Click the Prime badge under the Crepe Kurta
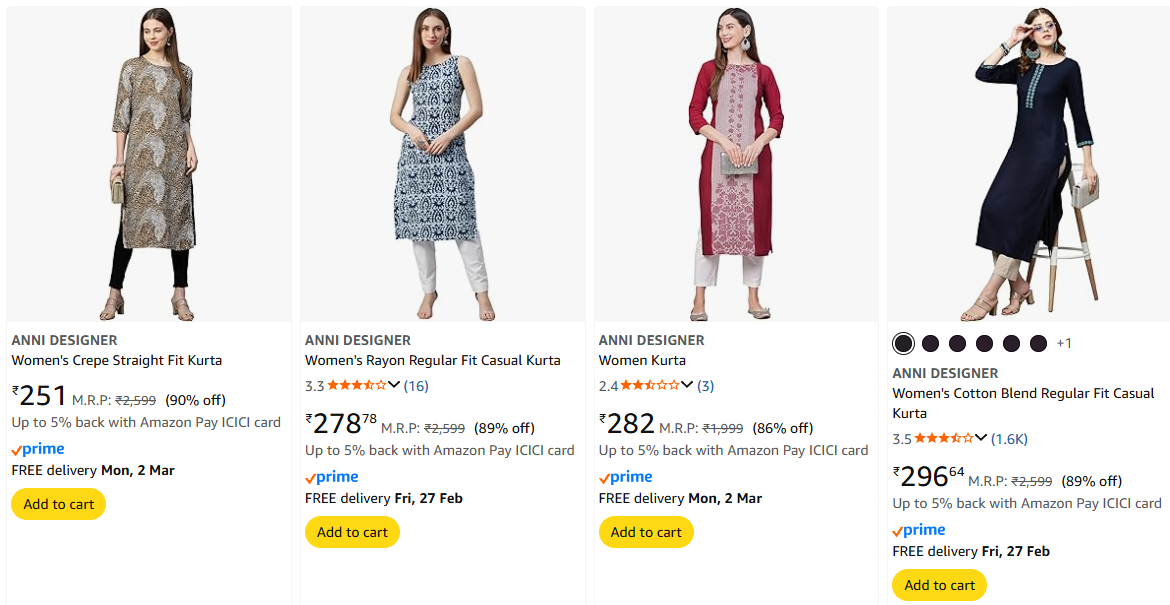Viewport: 1170px width, 605px height. [38, 449]
